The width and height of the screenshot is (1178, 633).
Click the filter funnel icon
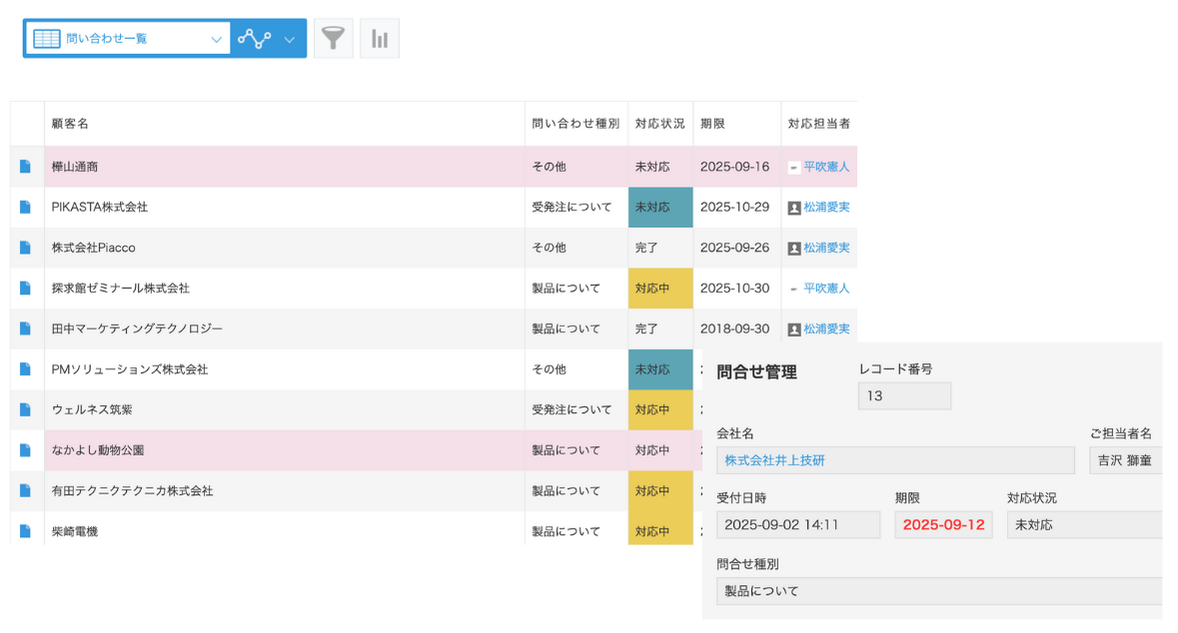[333, 39]
